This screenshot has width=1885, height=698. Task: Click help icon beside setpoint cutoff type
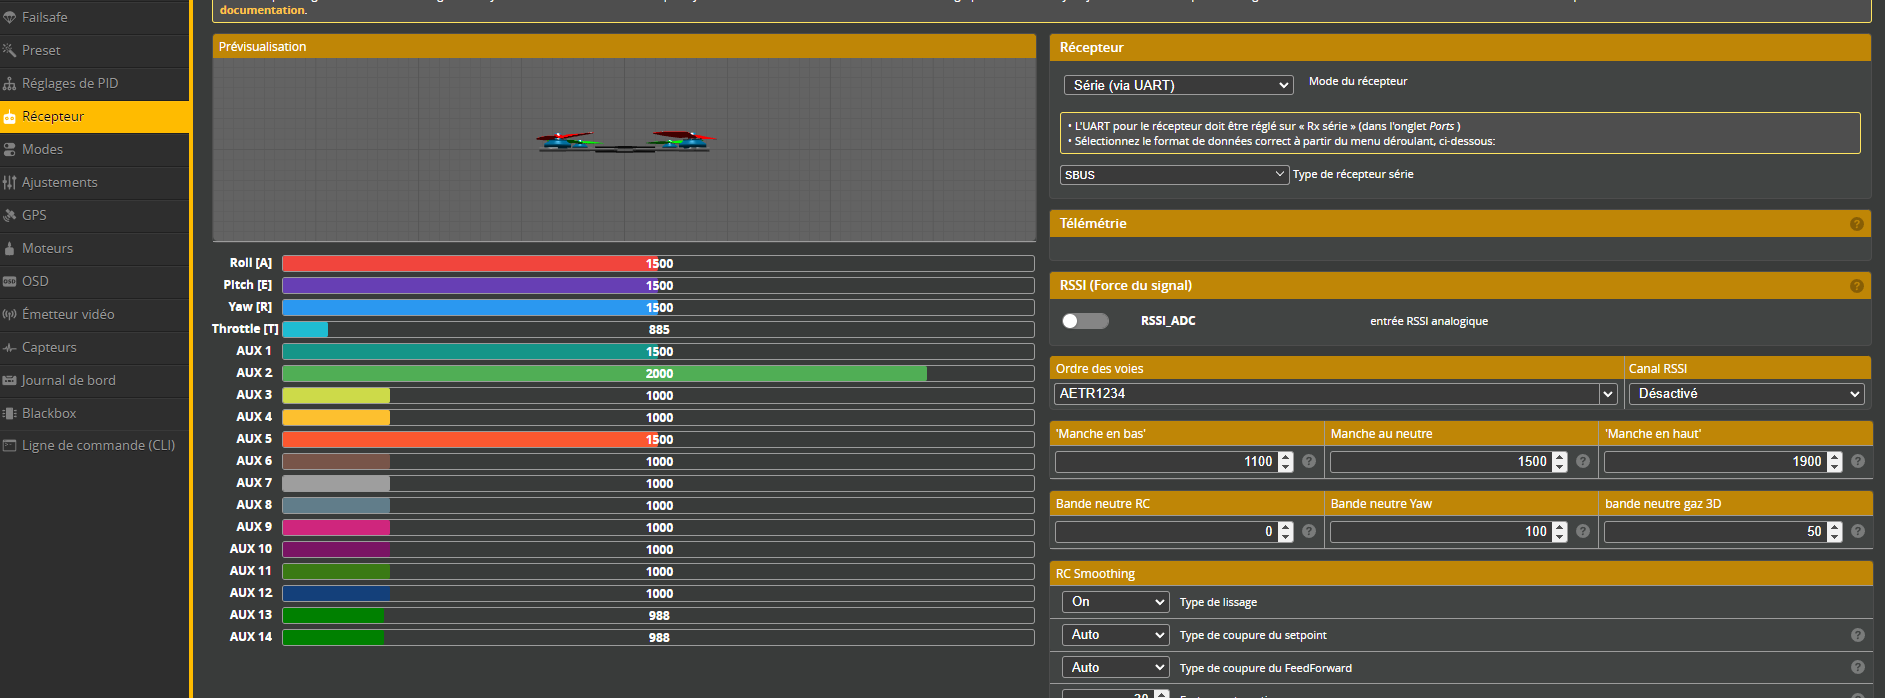(x=1857, y=635)
